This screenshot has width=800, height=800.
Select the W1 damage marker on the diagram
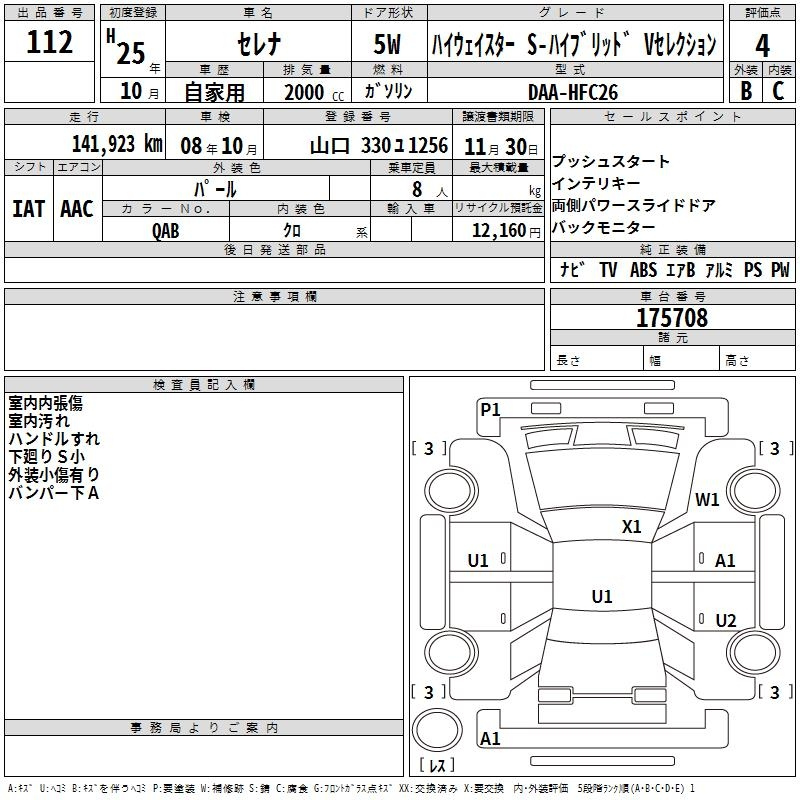click(707, 500)
